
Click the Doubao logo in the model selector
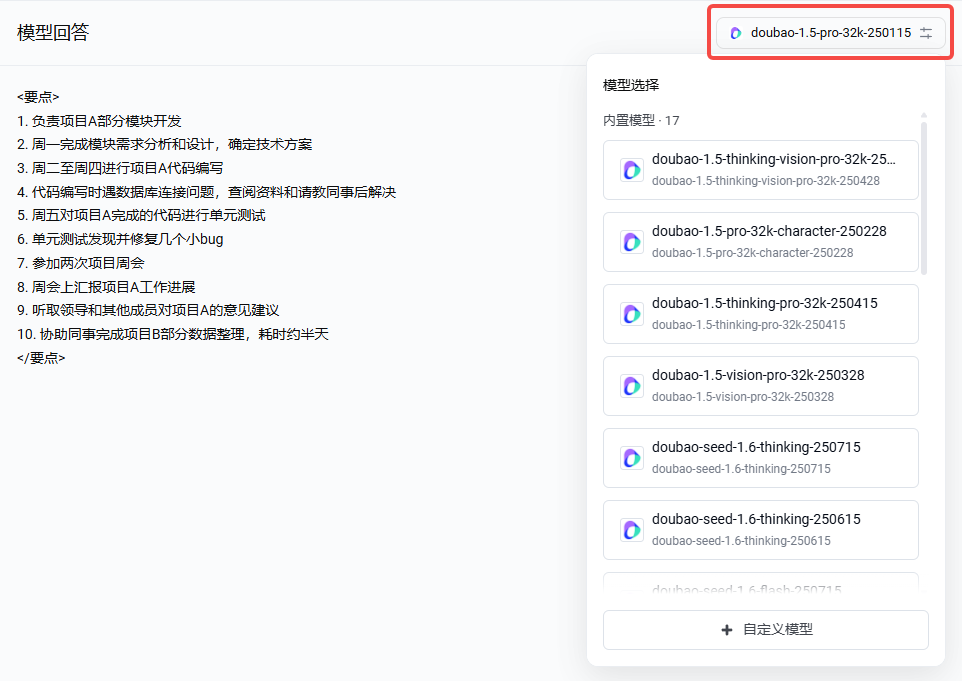(736, 33)
